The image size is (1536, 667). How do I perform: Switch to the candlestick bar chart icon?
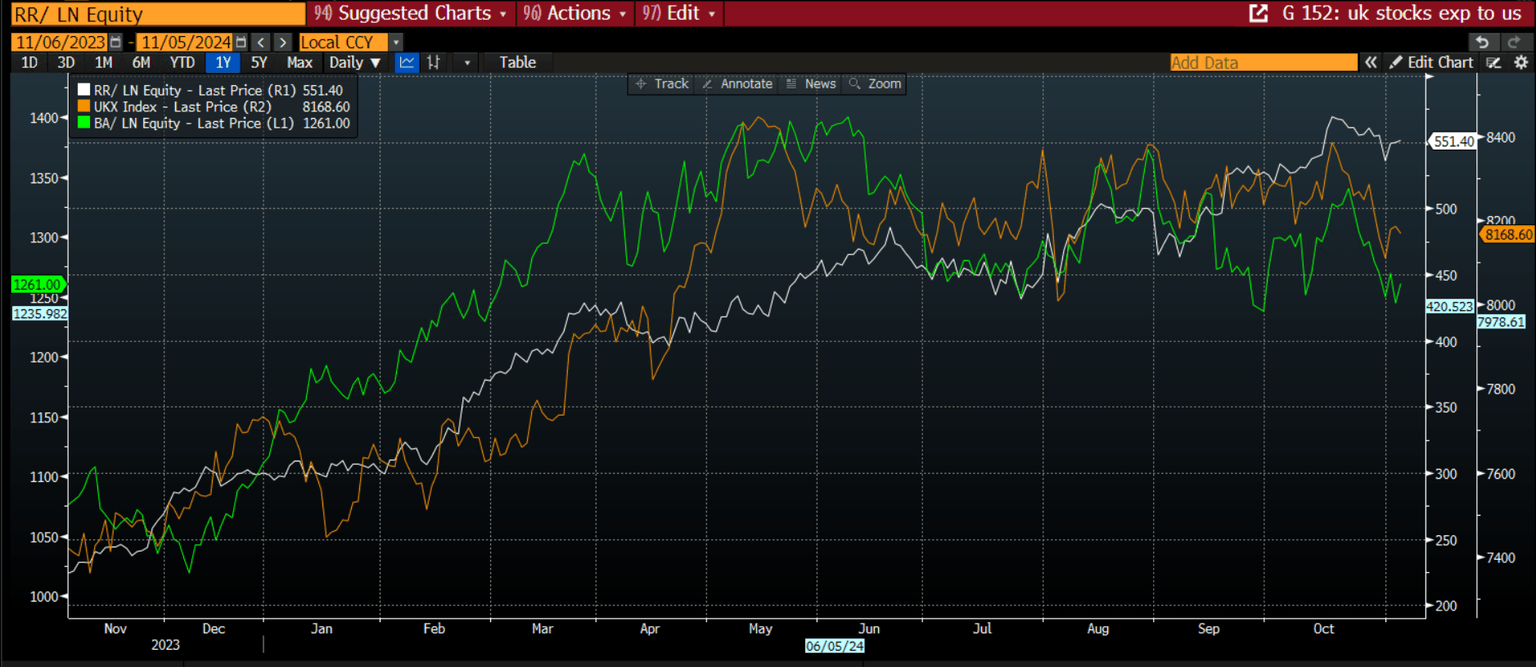pyautogui.click(x=434, y=62)
